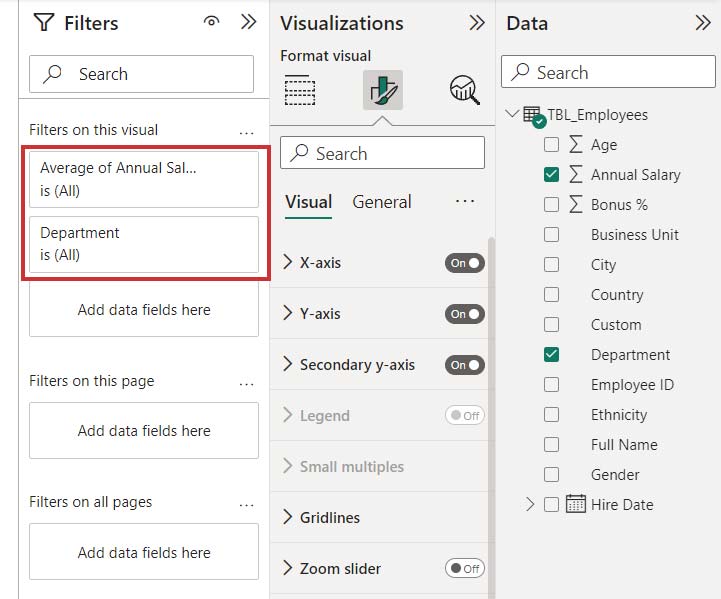Click Add data fields under this page
The width and height of the screenshot is (721, 599).
pyautogui.click(x=144, y=430)
